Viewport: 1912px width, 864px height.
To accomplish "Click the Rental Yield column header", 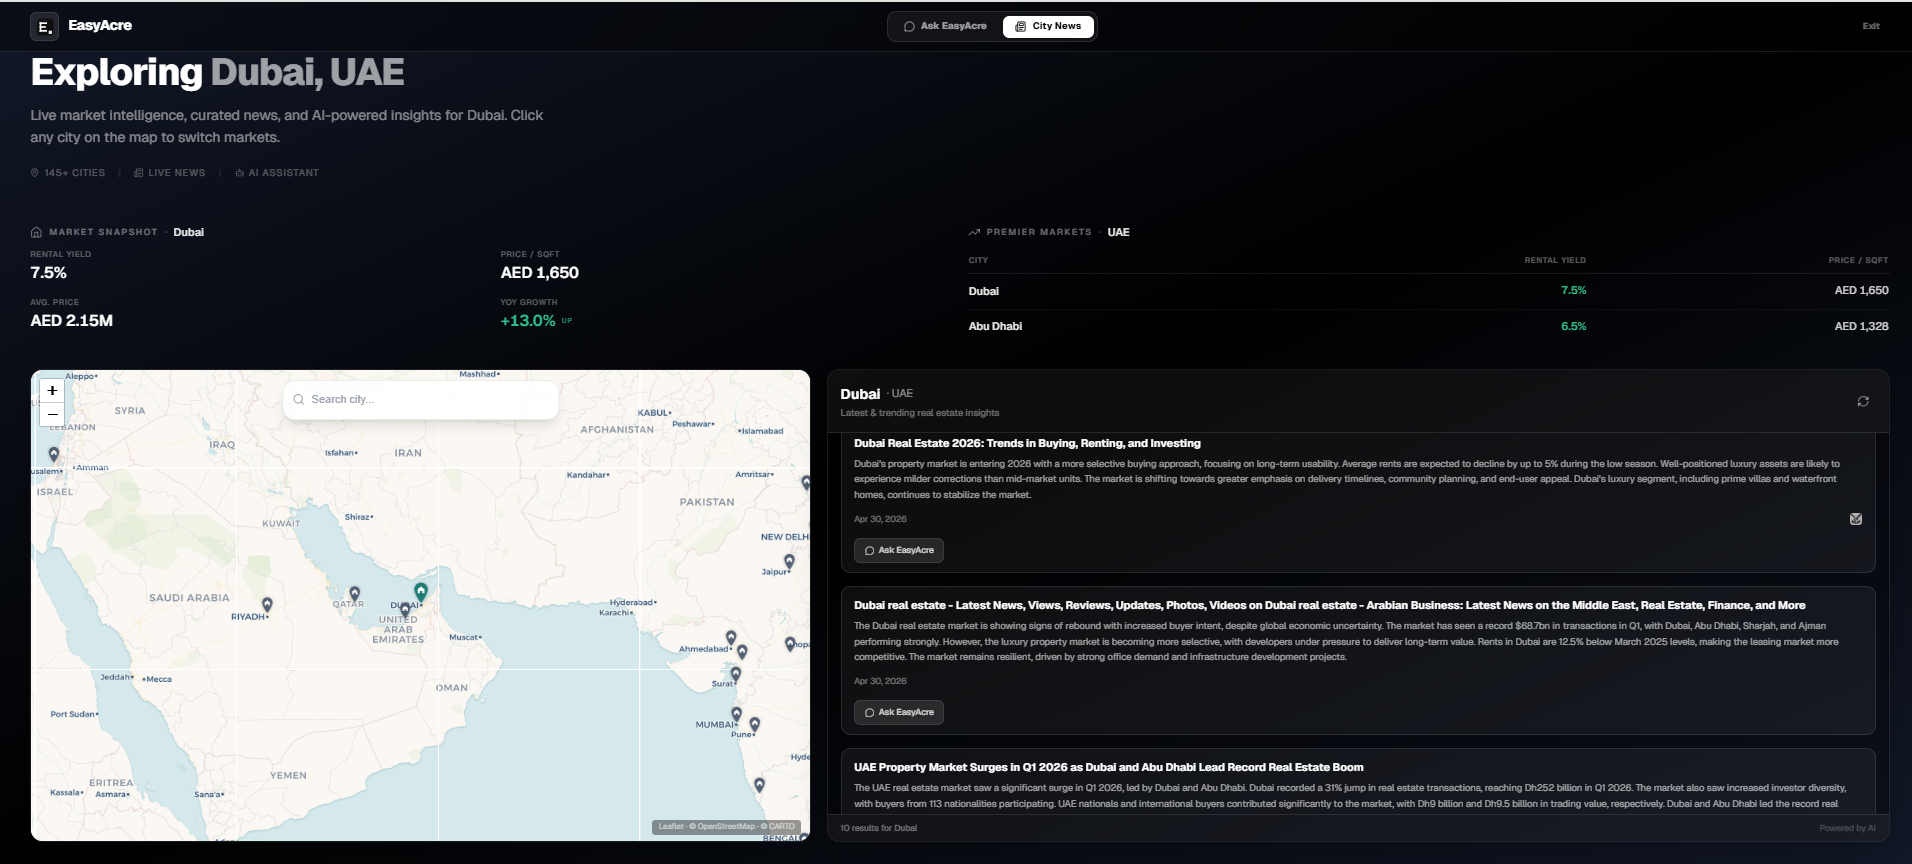I will (x=1555, y=260).
